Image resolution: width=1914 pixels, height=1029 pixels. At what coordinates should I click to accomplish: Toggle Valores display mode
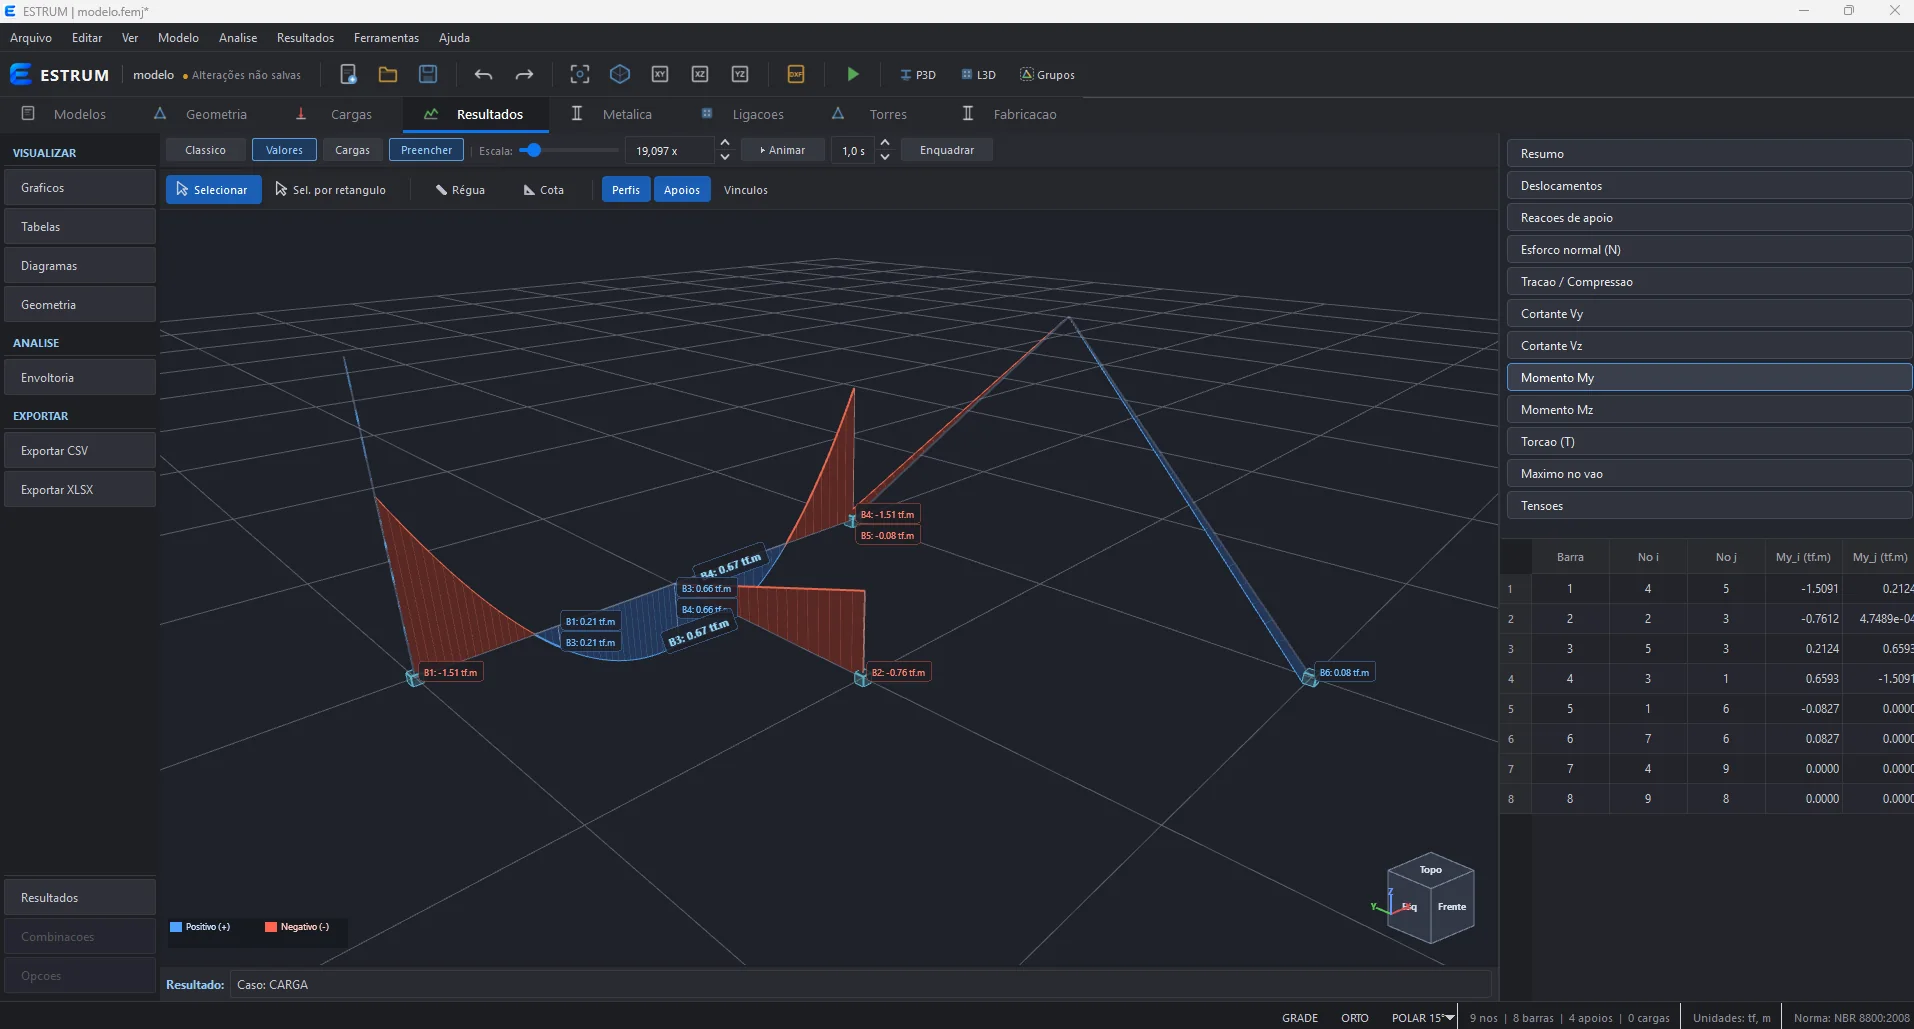[x=284, y=150]
